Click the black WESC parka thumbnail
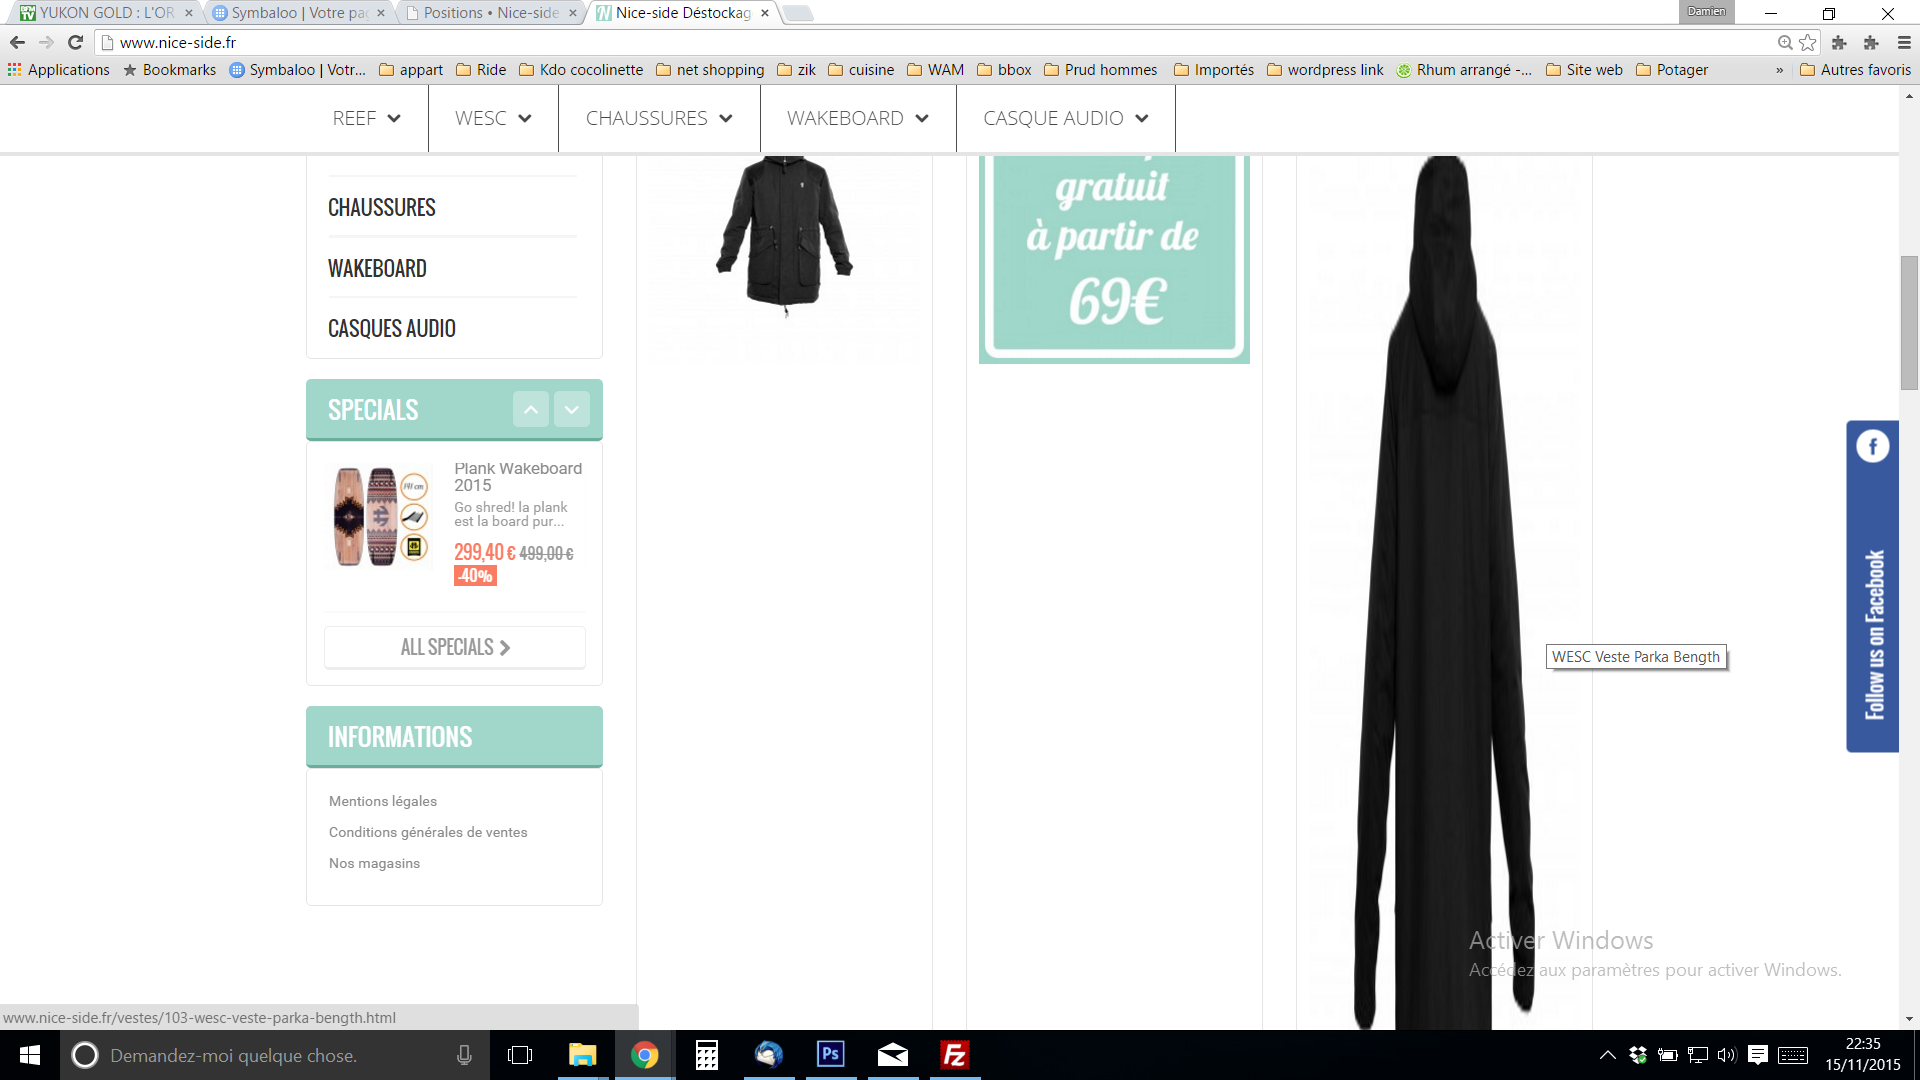Screen dimensions: 1920x1080 [x=785, y=235]
